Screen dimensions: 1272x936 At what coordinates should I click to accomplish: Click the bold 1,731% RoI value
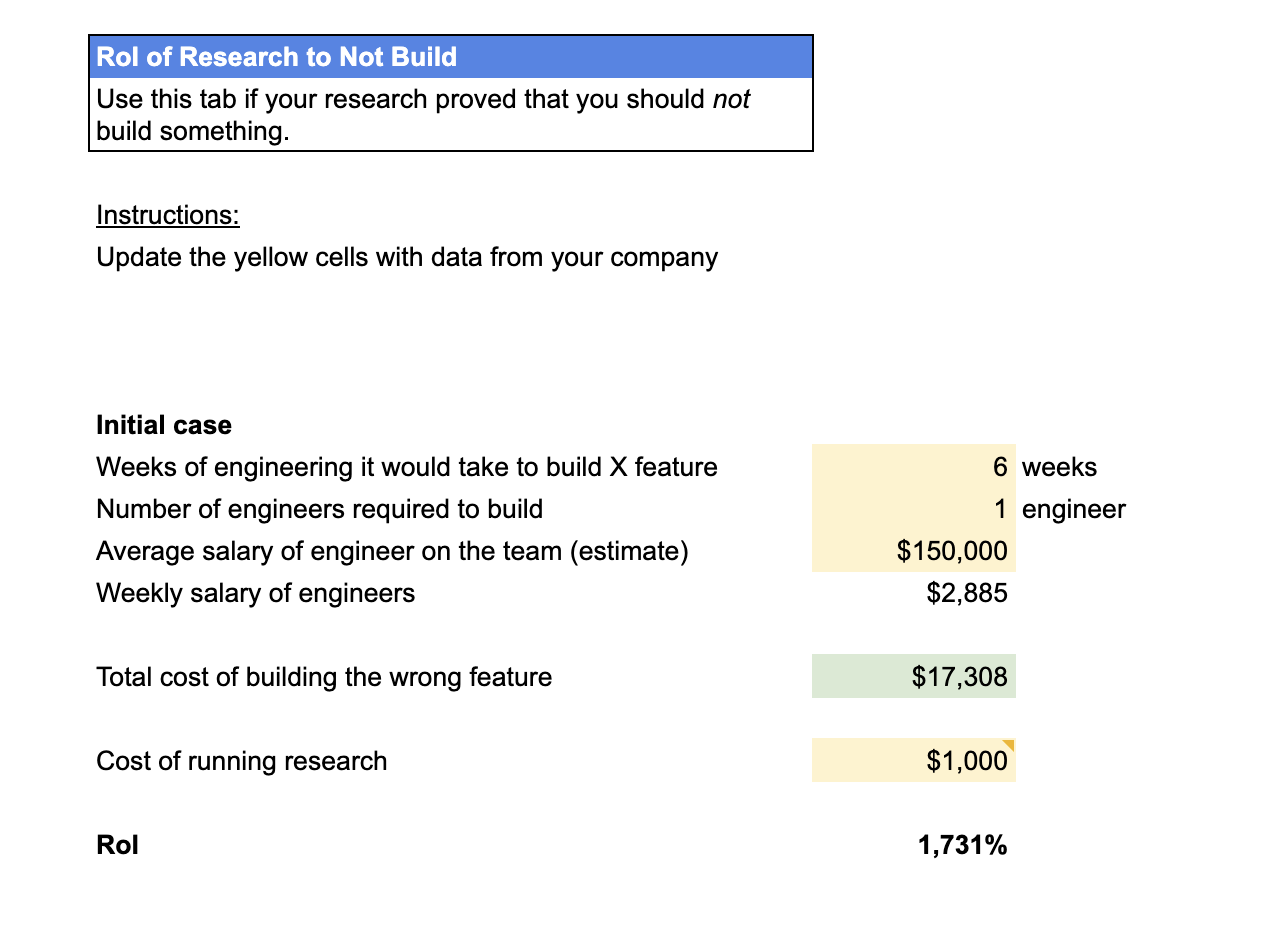click(x=962, y=844)
